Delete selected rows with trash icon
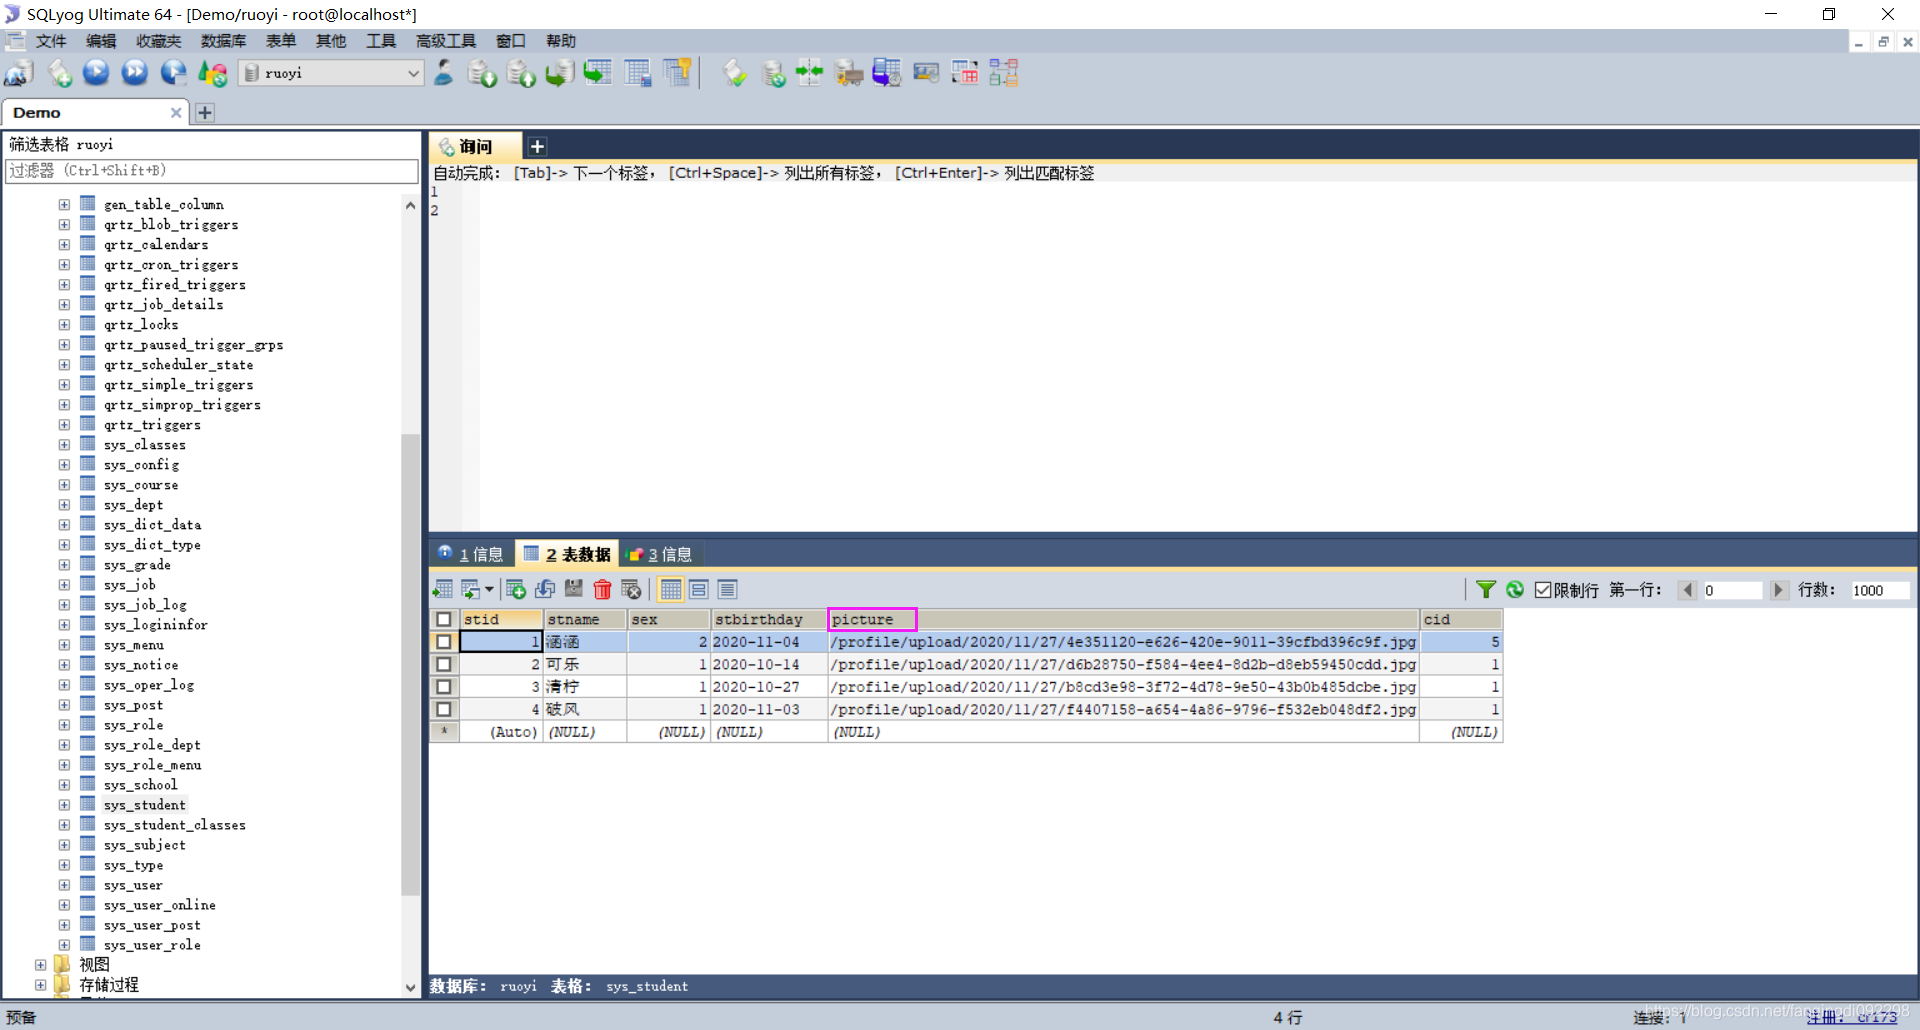This screenshot has width=1920, height=1030. 603,590
